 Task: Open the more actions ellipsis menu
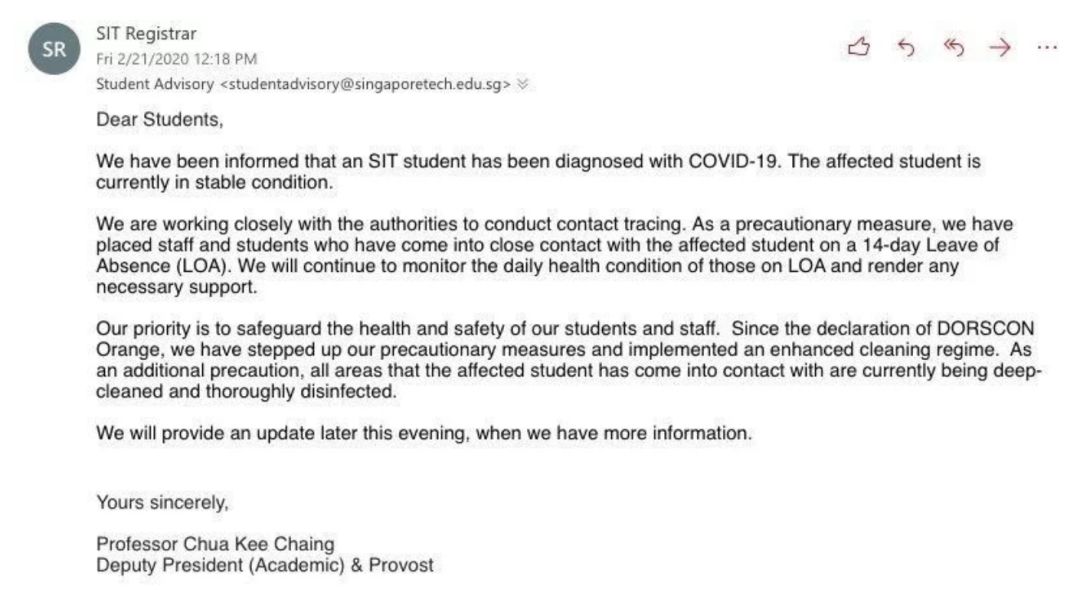click(1046, 48)
